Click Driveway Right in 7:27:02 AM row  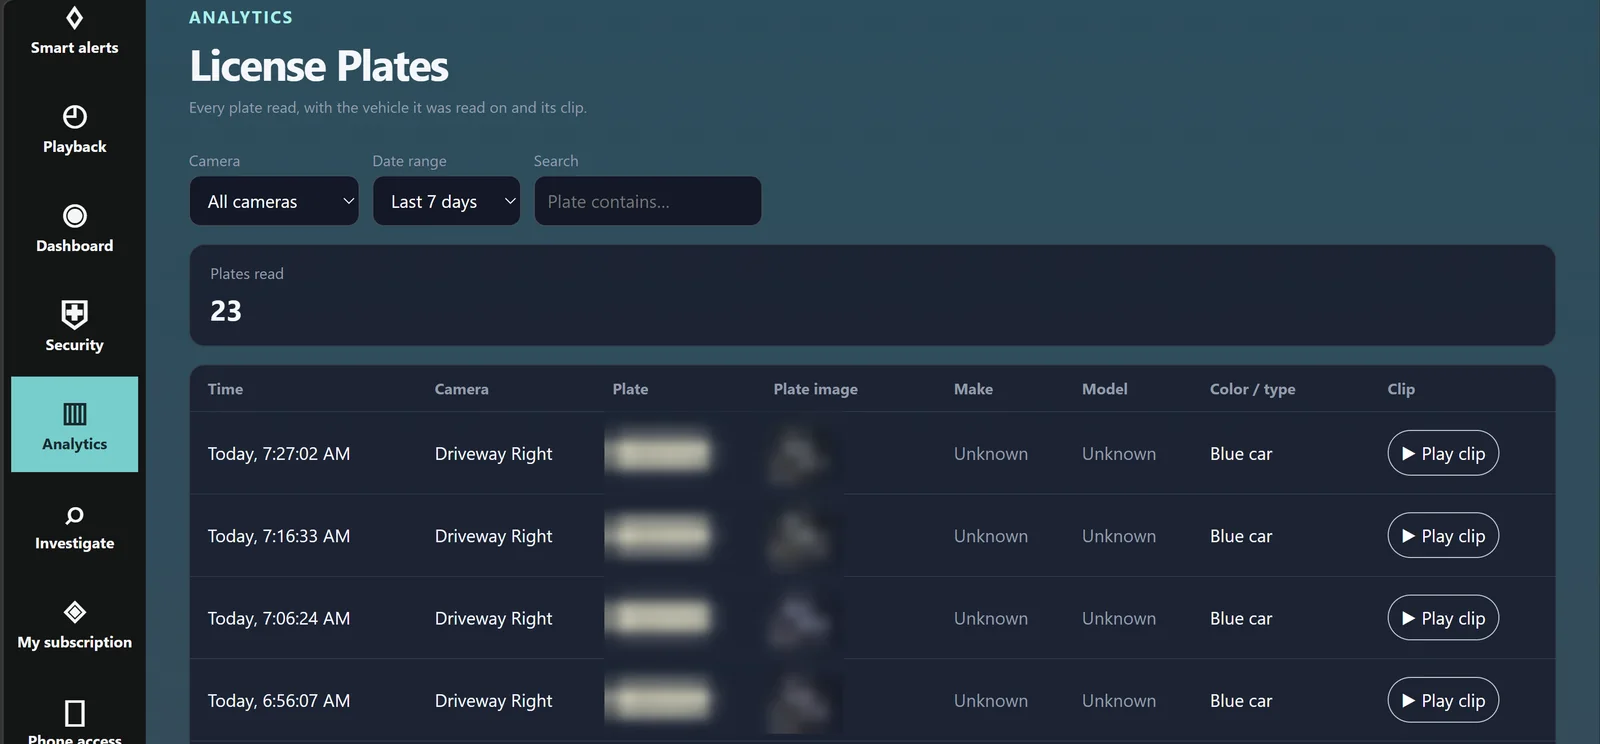pos(493,454)
